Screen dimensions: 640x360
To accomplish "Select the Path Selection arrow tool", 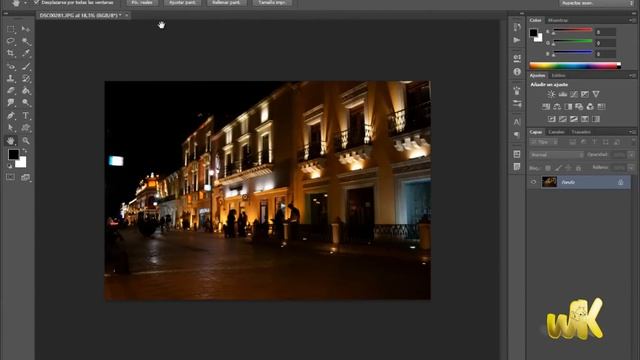I will (11, 128).
